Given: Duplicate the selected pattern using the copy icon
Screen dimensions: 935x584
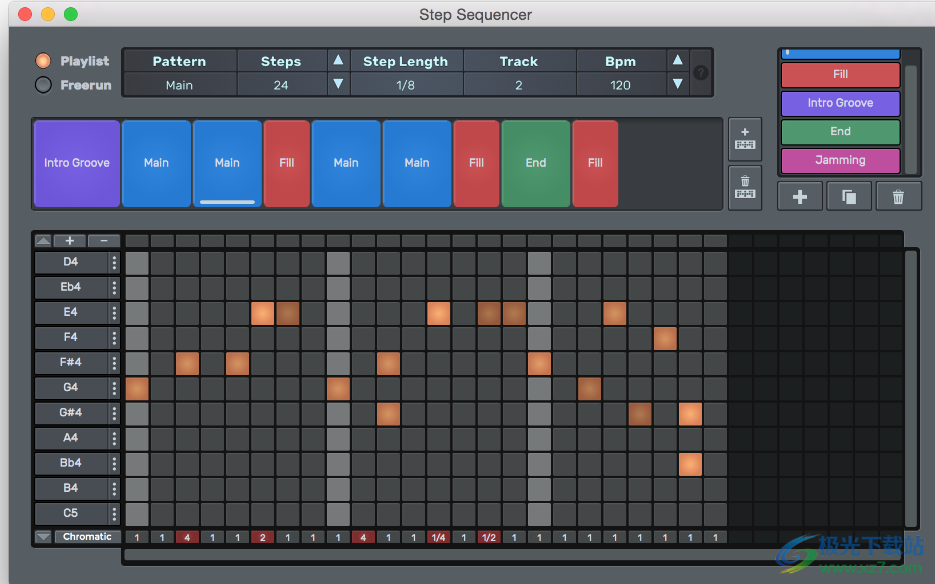Looking at the screenshot, I should 848,196.
